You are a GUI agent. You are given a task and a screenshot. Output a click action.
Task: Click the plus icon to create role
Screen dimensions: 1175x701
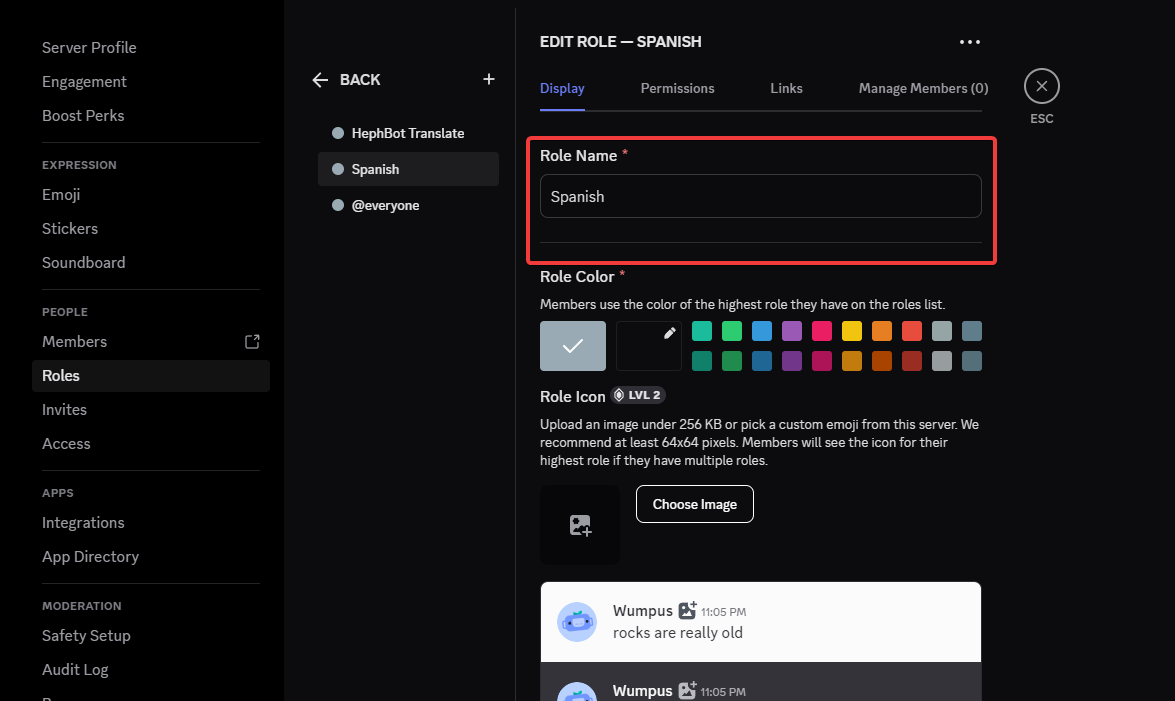pos(489,79)
